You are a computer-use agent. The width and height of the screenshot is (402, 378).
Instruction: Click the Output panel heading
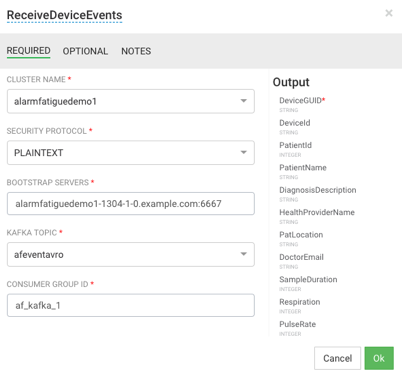[x=291, y=82]
